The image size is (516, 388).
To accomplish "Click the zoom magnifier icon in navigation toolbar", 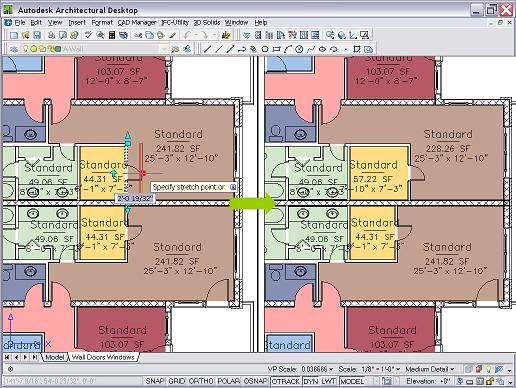I will click(330, 35).
